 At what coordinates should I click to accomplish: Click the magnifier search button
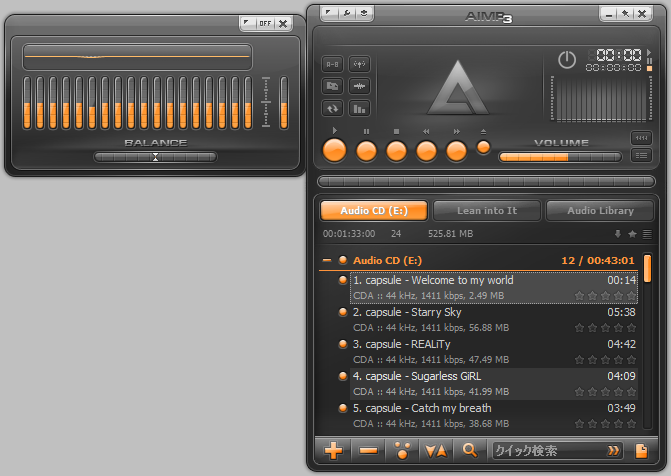pyautogui.click(x=470, y=450)
